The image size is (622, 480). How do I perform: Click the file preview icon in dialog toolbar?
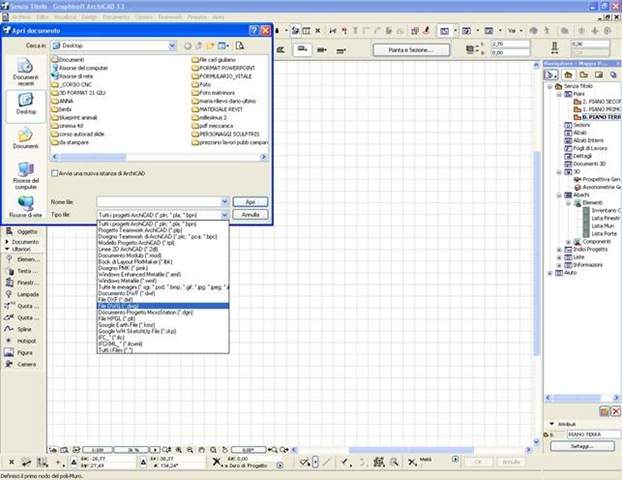pyautogui.click(x=240, y=46)
